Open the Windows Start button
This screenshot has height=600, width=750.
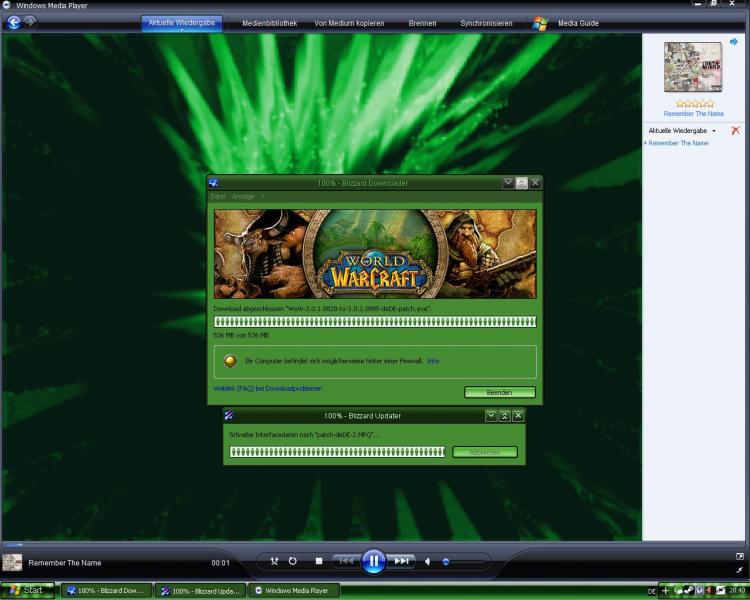28,590
